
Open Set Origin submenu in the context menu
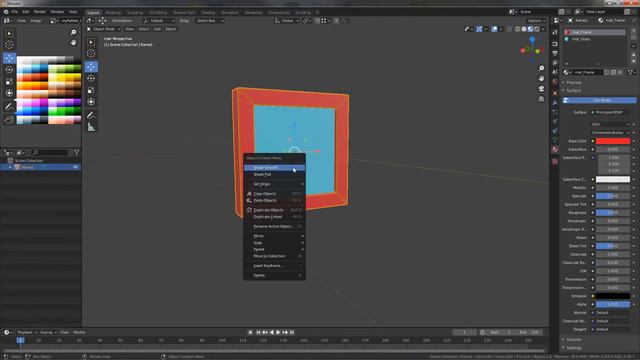pyautogui.click(x=274, y=184)
